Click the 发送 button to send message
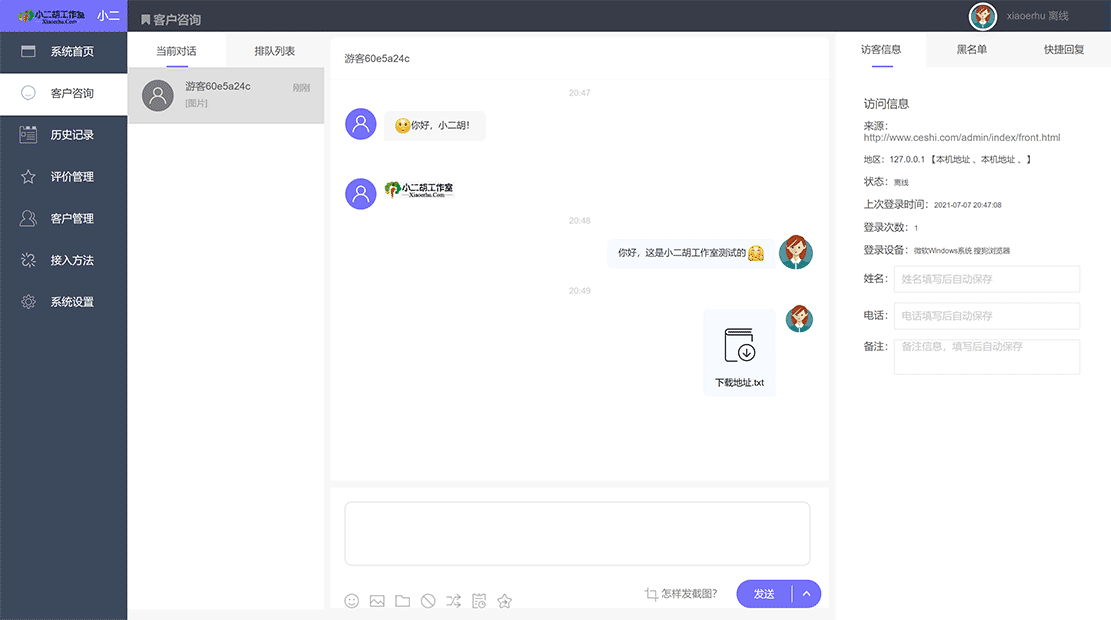This screenshot has width=1111, height=620. click(x=764, y=593)
